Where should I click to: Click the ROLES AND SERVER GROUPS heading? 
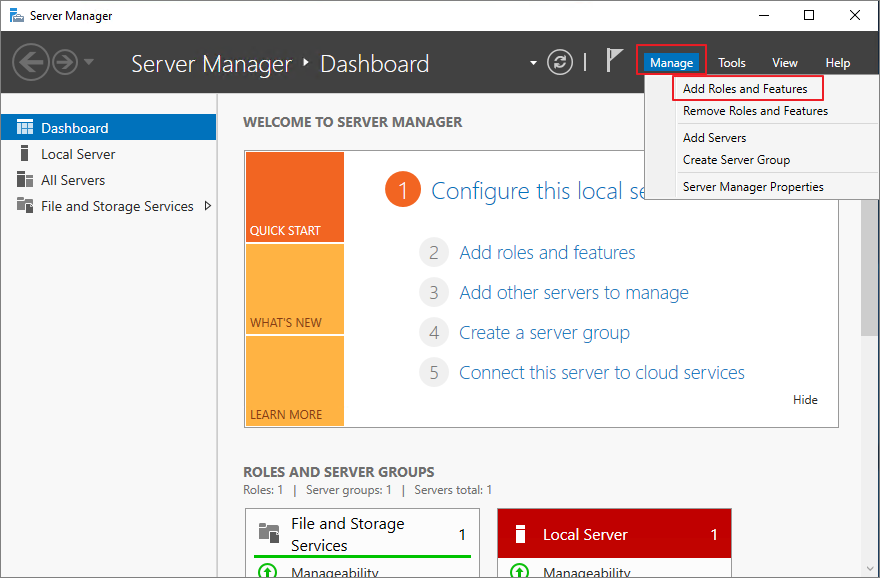click(x=338, y=472)
